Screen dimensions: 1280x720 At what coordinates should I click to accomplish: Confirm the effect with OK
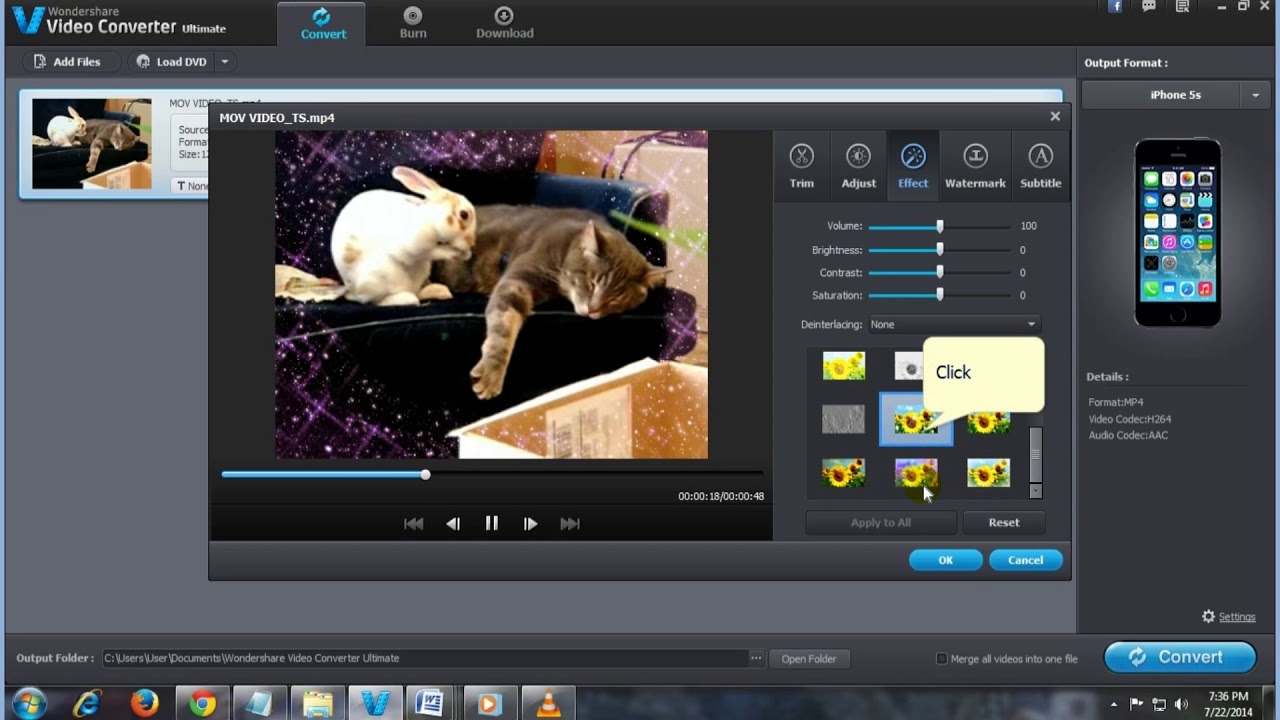click(945, 560)
